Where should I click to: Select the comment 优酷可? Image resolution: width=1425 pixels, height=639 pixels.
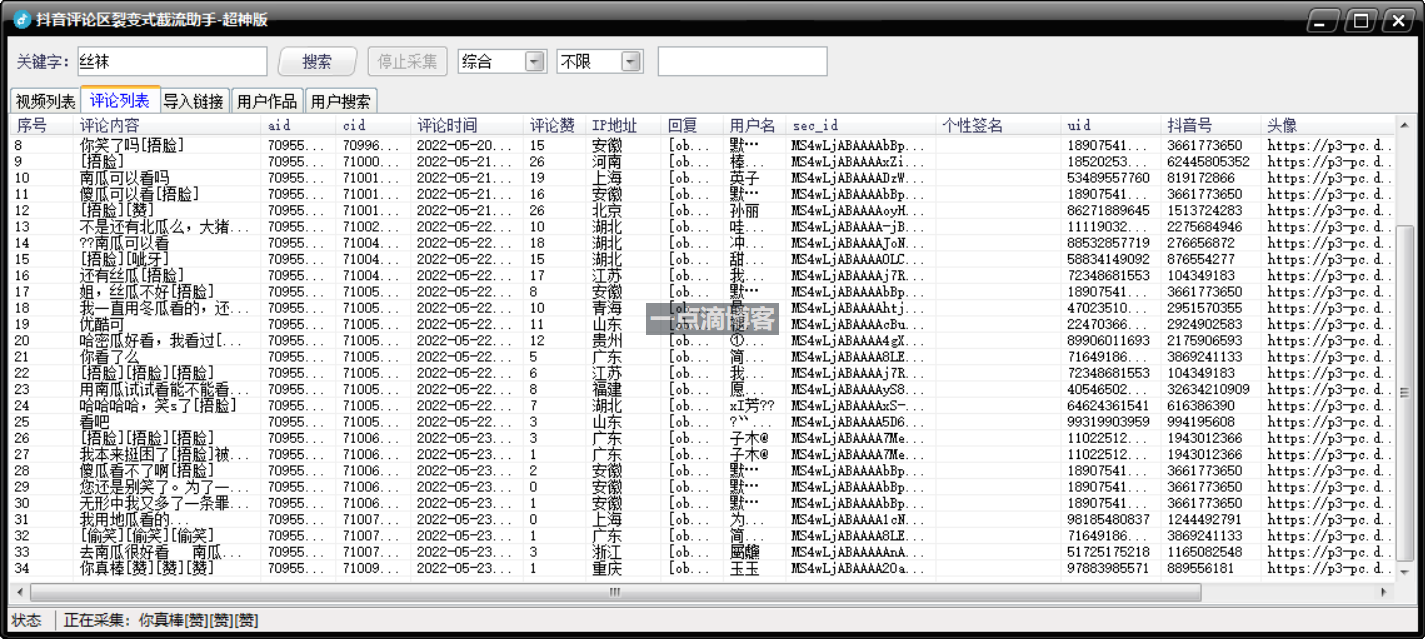tap(101, 324)
